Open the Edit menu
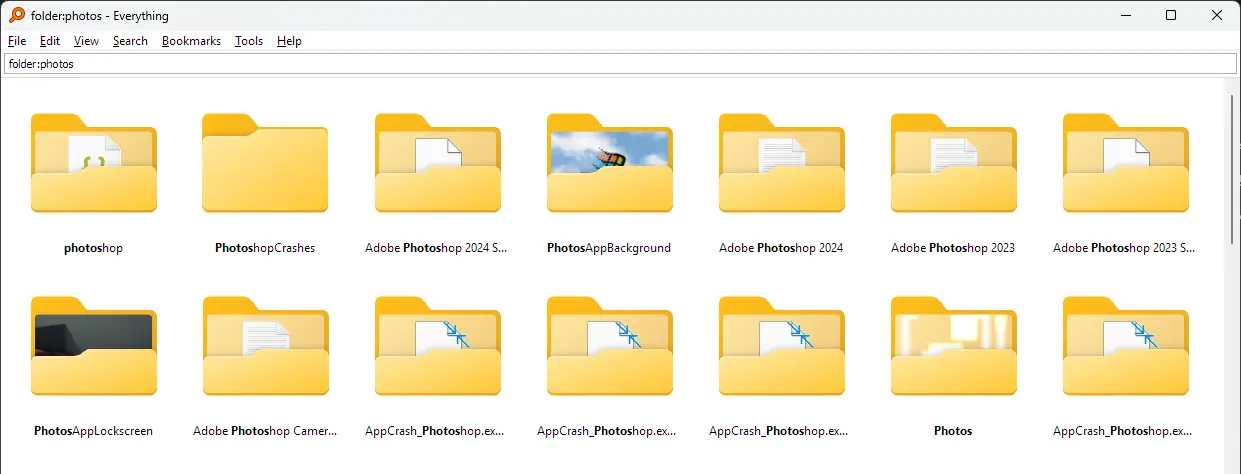This screenshot has width=1241, height=474. pos(50,41)
